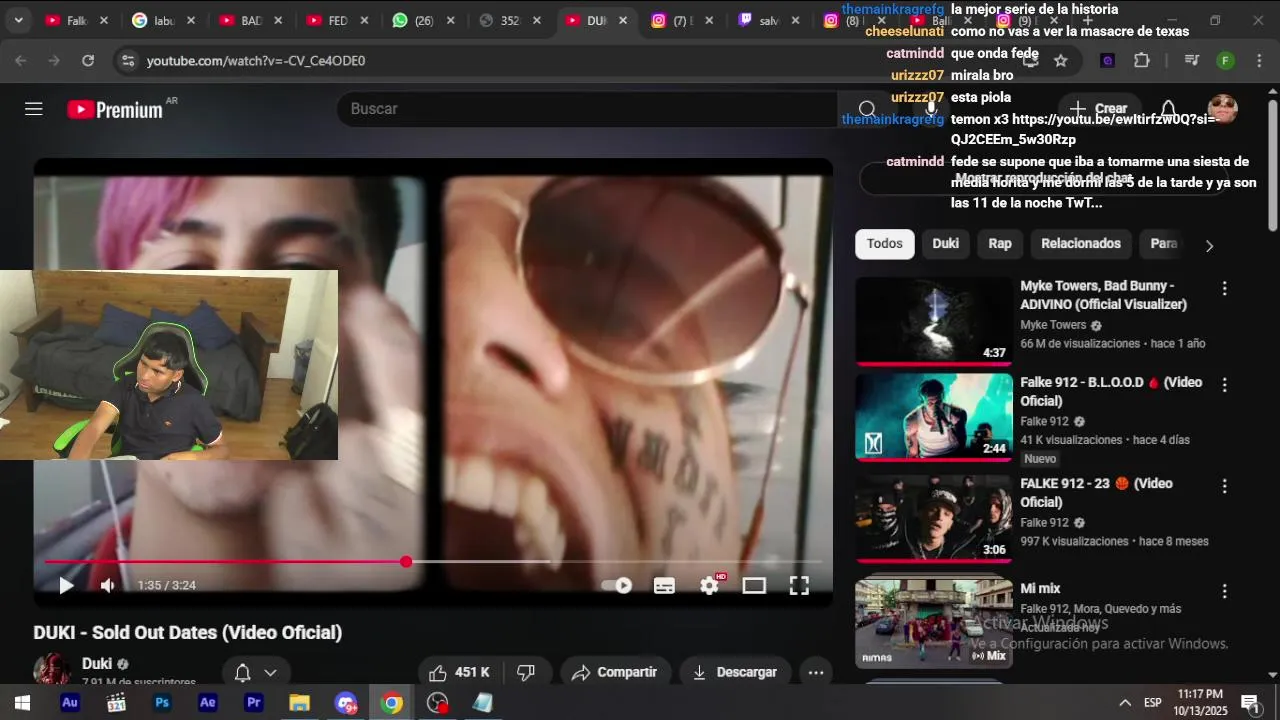Open Windows notification center icon
Image resolution: width=1280 pixels, height=720 pixels.
click(x=1250, y=703)
